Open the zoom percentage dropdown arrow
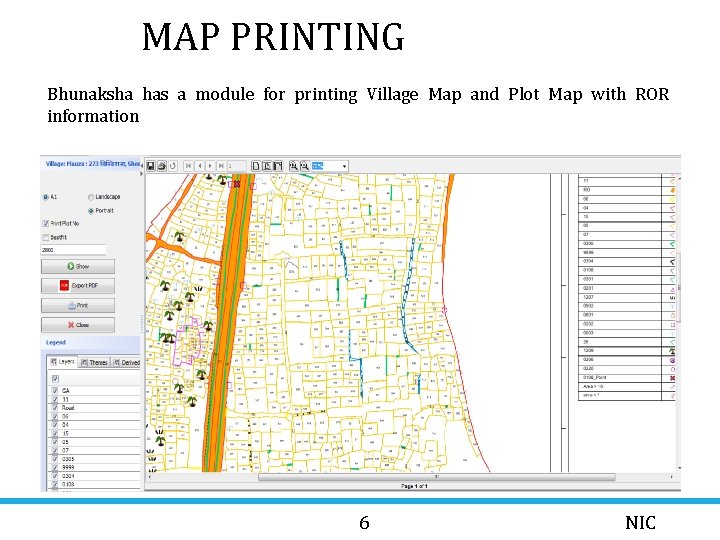Screen dimensions: 720x540 coord(344,166)
